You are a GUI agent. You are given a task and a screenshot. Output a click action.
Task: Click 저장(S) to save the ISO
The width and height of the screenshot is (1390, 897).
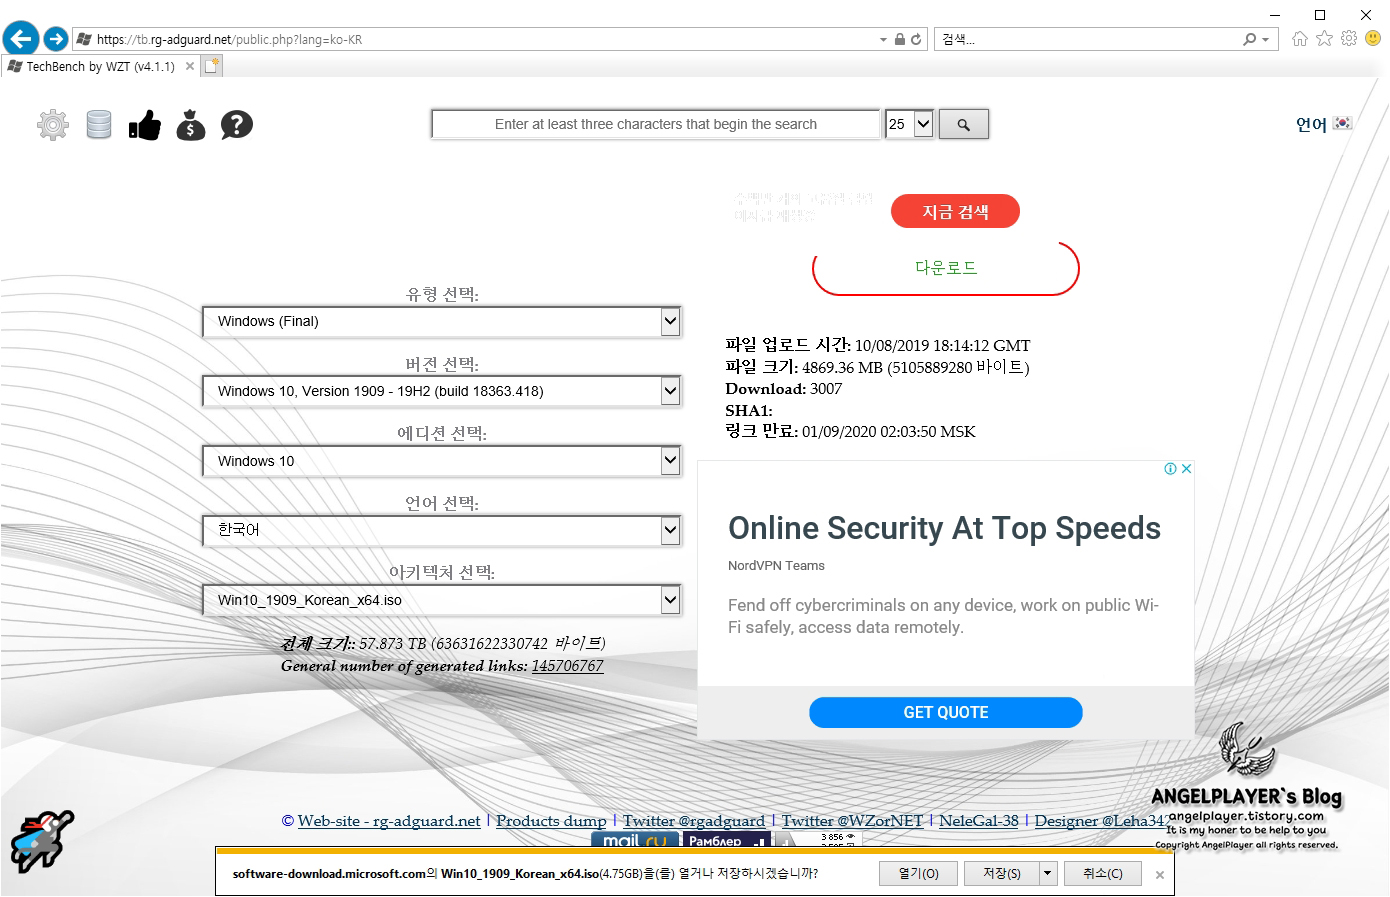pos(1002,873)
